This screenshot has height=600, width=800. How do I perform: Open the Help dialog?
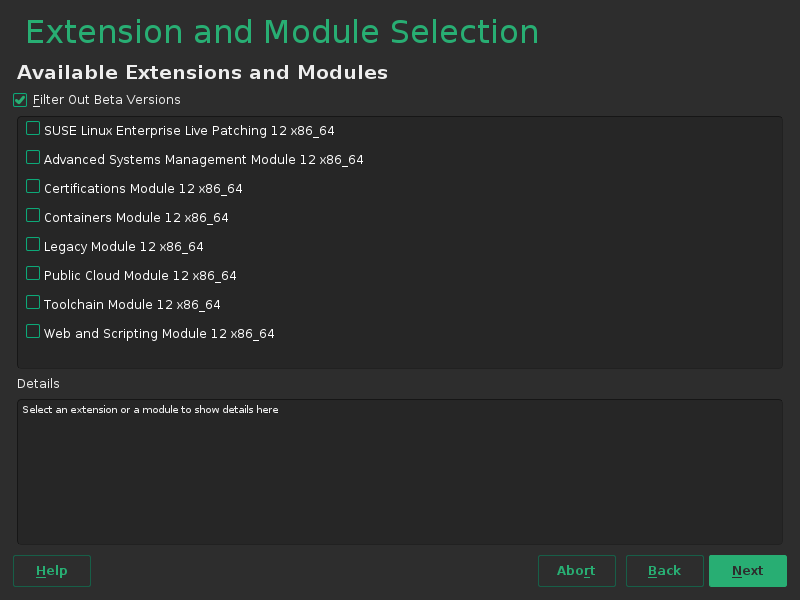tap(52, 571)
